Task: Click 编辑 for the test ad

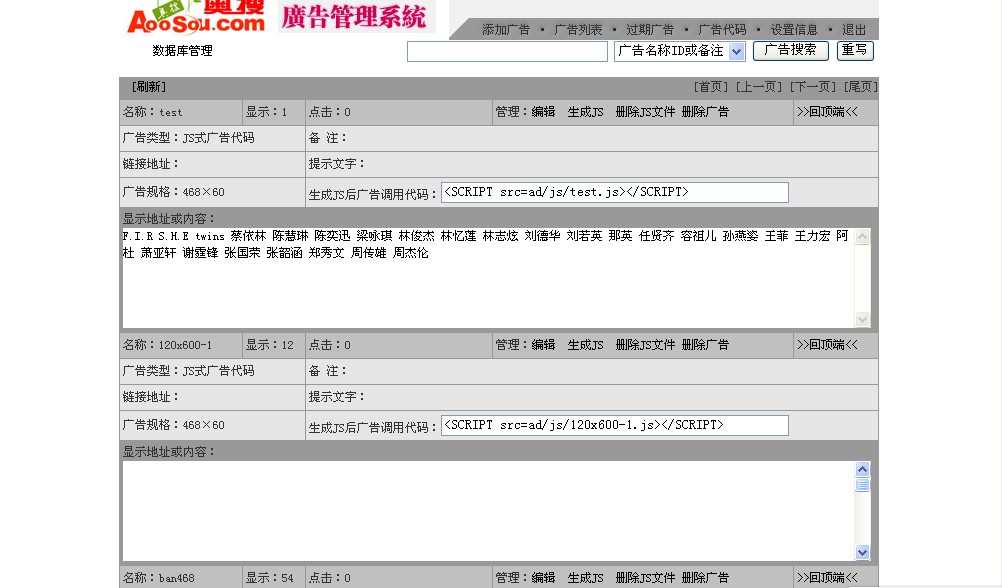Action: pos(543,112)
